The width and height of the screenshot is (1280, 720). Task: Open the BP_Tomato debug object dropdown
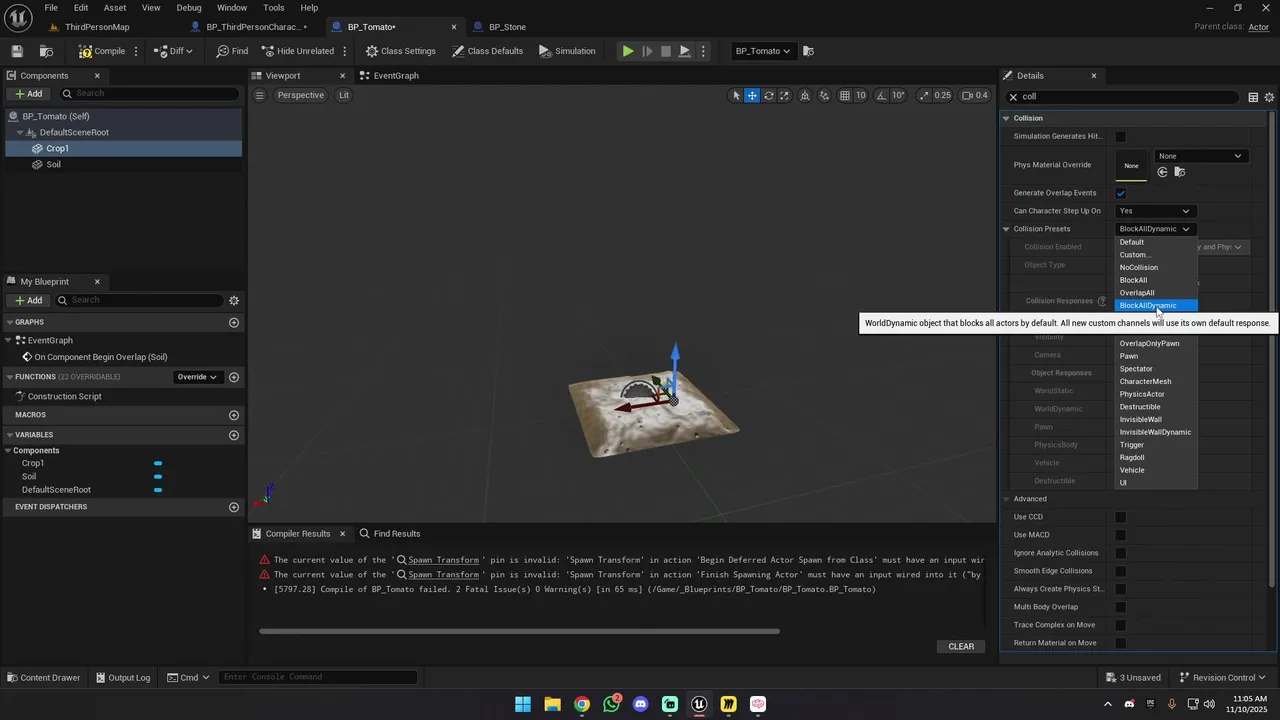[x=763, y=51]
